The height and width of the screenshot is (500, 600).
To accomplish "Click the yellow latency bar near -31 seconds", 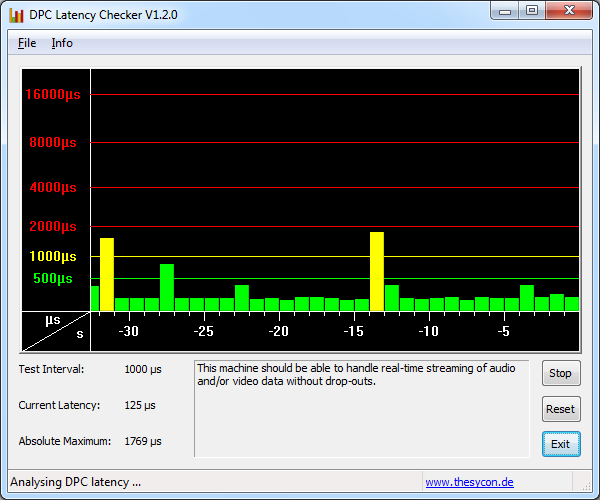I will (107, 274).
